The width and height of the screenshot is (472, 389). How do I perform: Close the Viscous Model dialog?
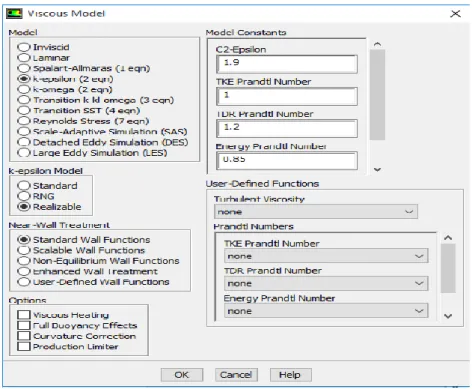(455, 14)
